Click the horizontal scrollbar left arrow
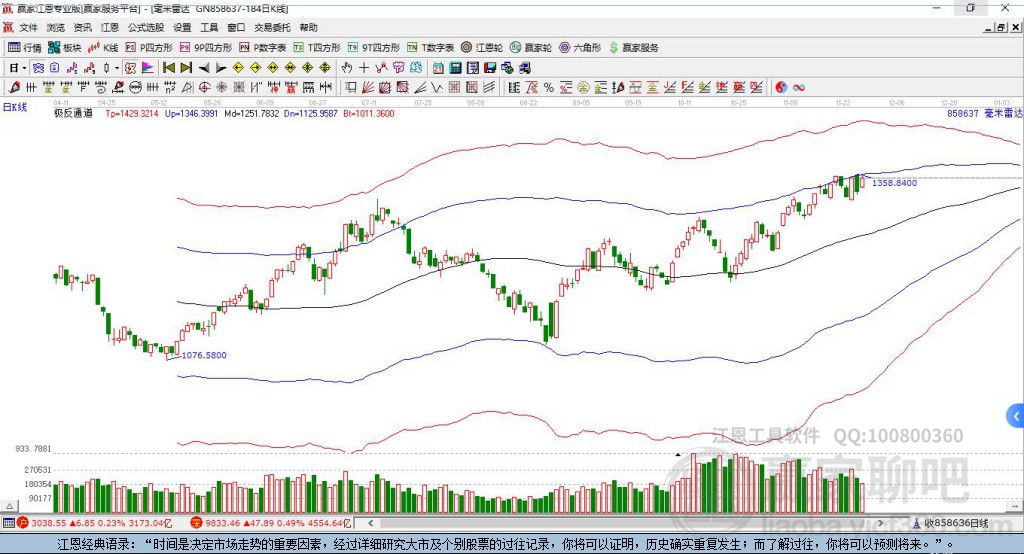The height and width of the screenshot is (554, 1024). 370,523
